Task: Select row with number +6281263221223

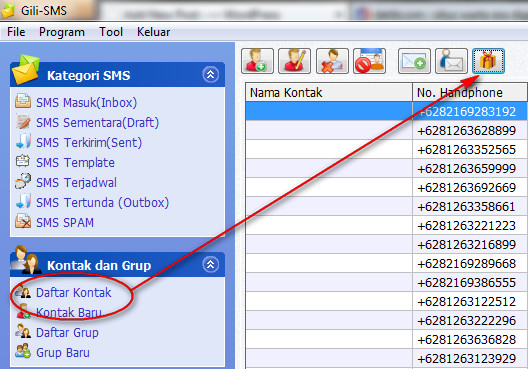Action: pos(387,225)
